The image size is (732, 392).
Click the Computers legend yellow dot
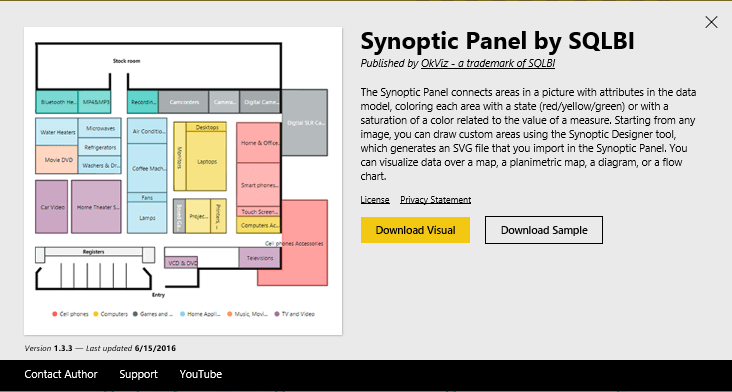(96, 314)
